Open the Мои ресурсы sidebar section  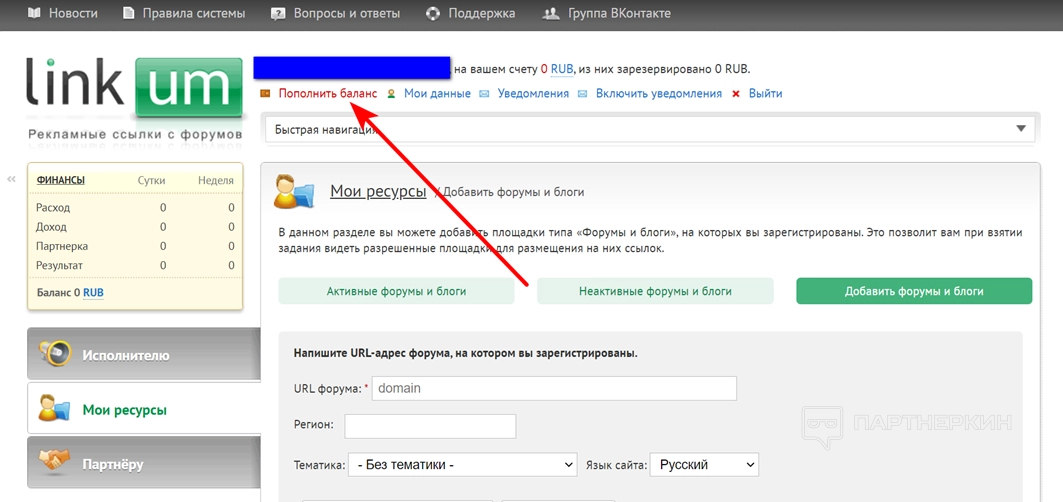(x=144, y=408)
